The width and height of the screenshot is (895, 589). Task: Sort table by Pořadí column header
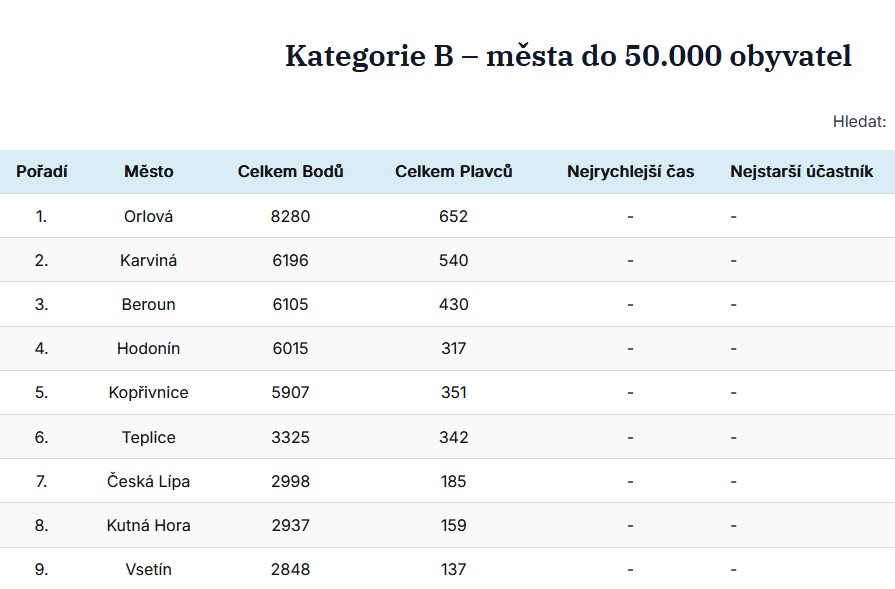point(42,172)
